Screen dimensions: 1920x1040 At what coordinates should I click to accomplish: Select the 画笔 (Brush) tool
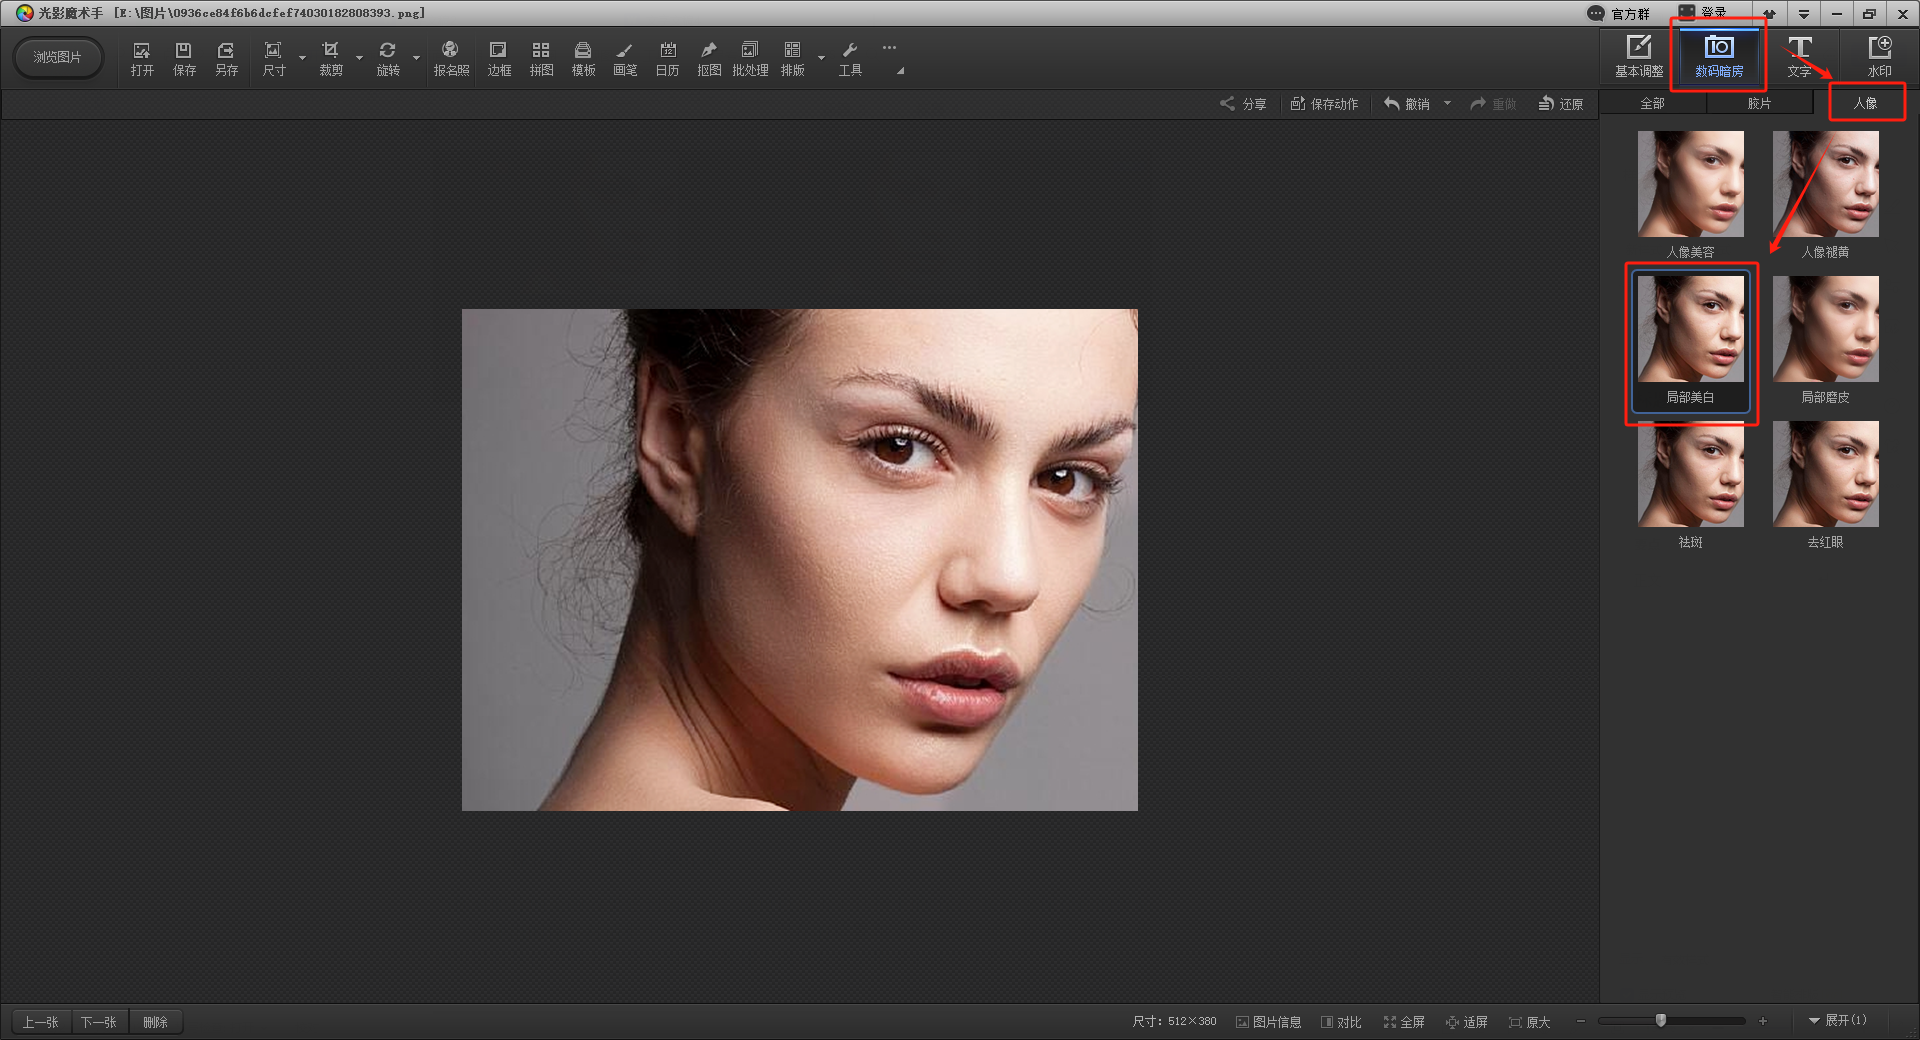click(x=625, y=58)
